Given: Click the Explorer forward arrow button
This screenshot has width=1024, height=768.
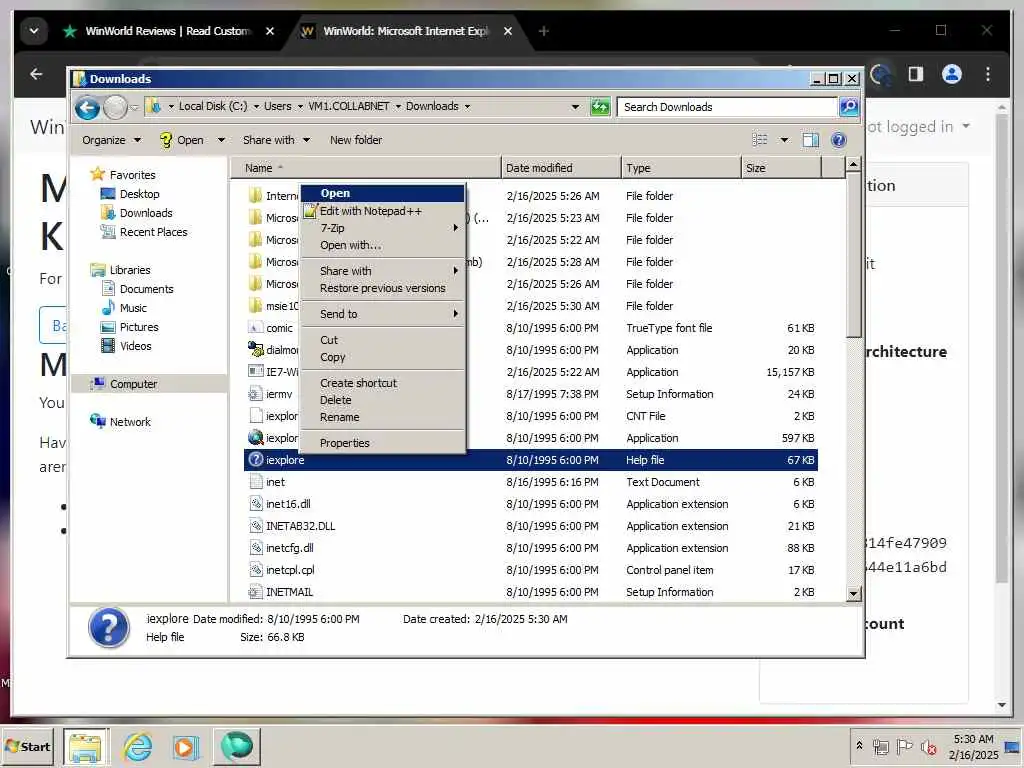Looking at the screenshot, I should pyautogui.click(x=115, y=107).
